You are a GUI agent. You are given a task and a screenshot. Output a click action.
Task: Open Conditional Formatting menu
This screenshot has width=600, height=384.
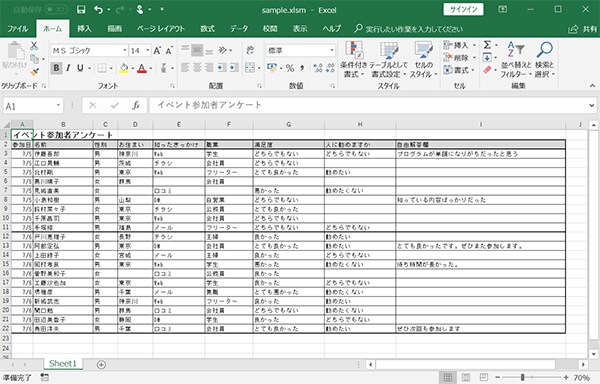(354, 60)
